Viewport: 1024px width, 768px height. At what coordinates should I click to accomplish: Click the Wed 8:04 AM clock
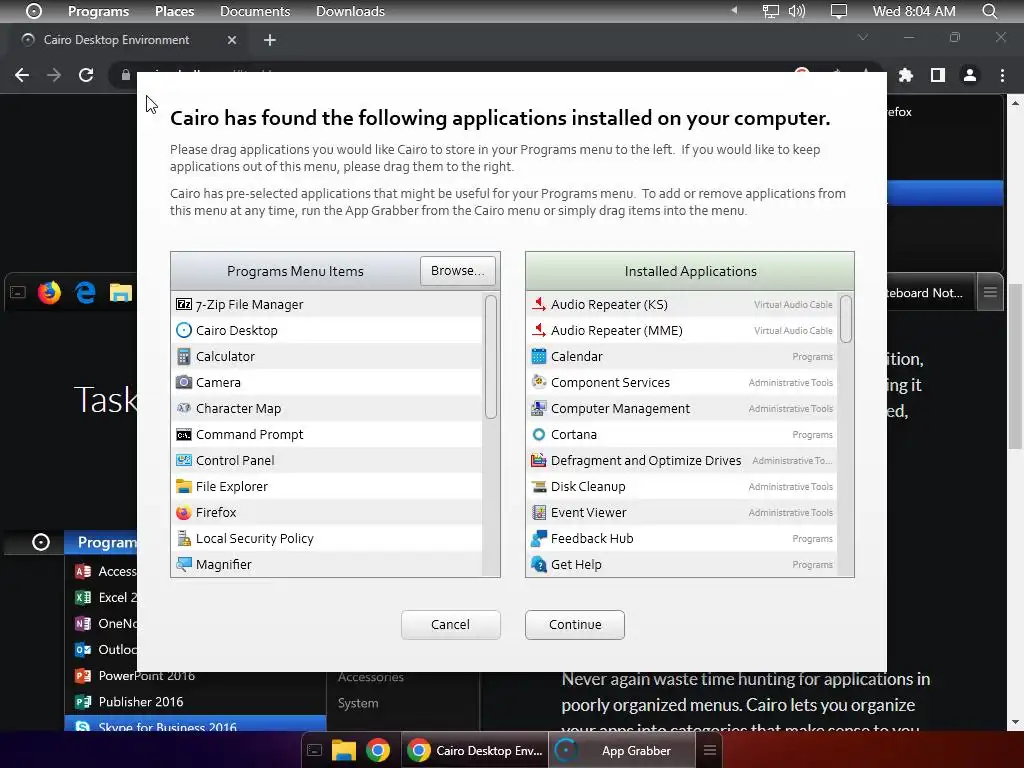tap(914, 11)
